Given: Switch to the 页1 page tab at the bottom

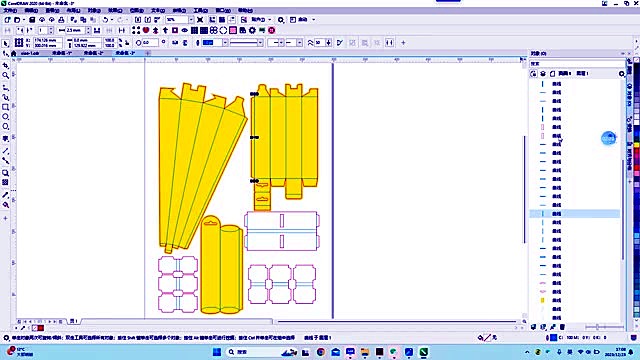Looking at the screenshot, I should click(x=73, y=321).
